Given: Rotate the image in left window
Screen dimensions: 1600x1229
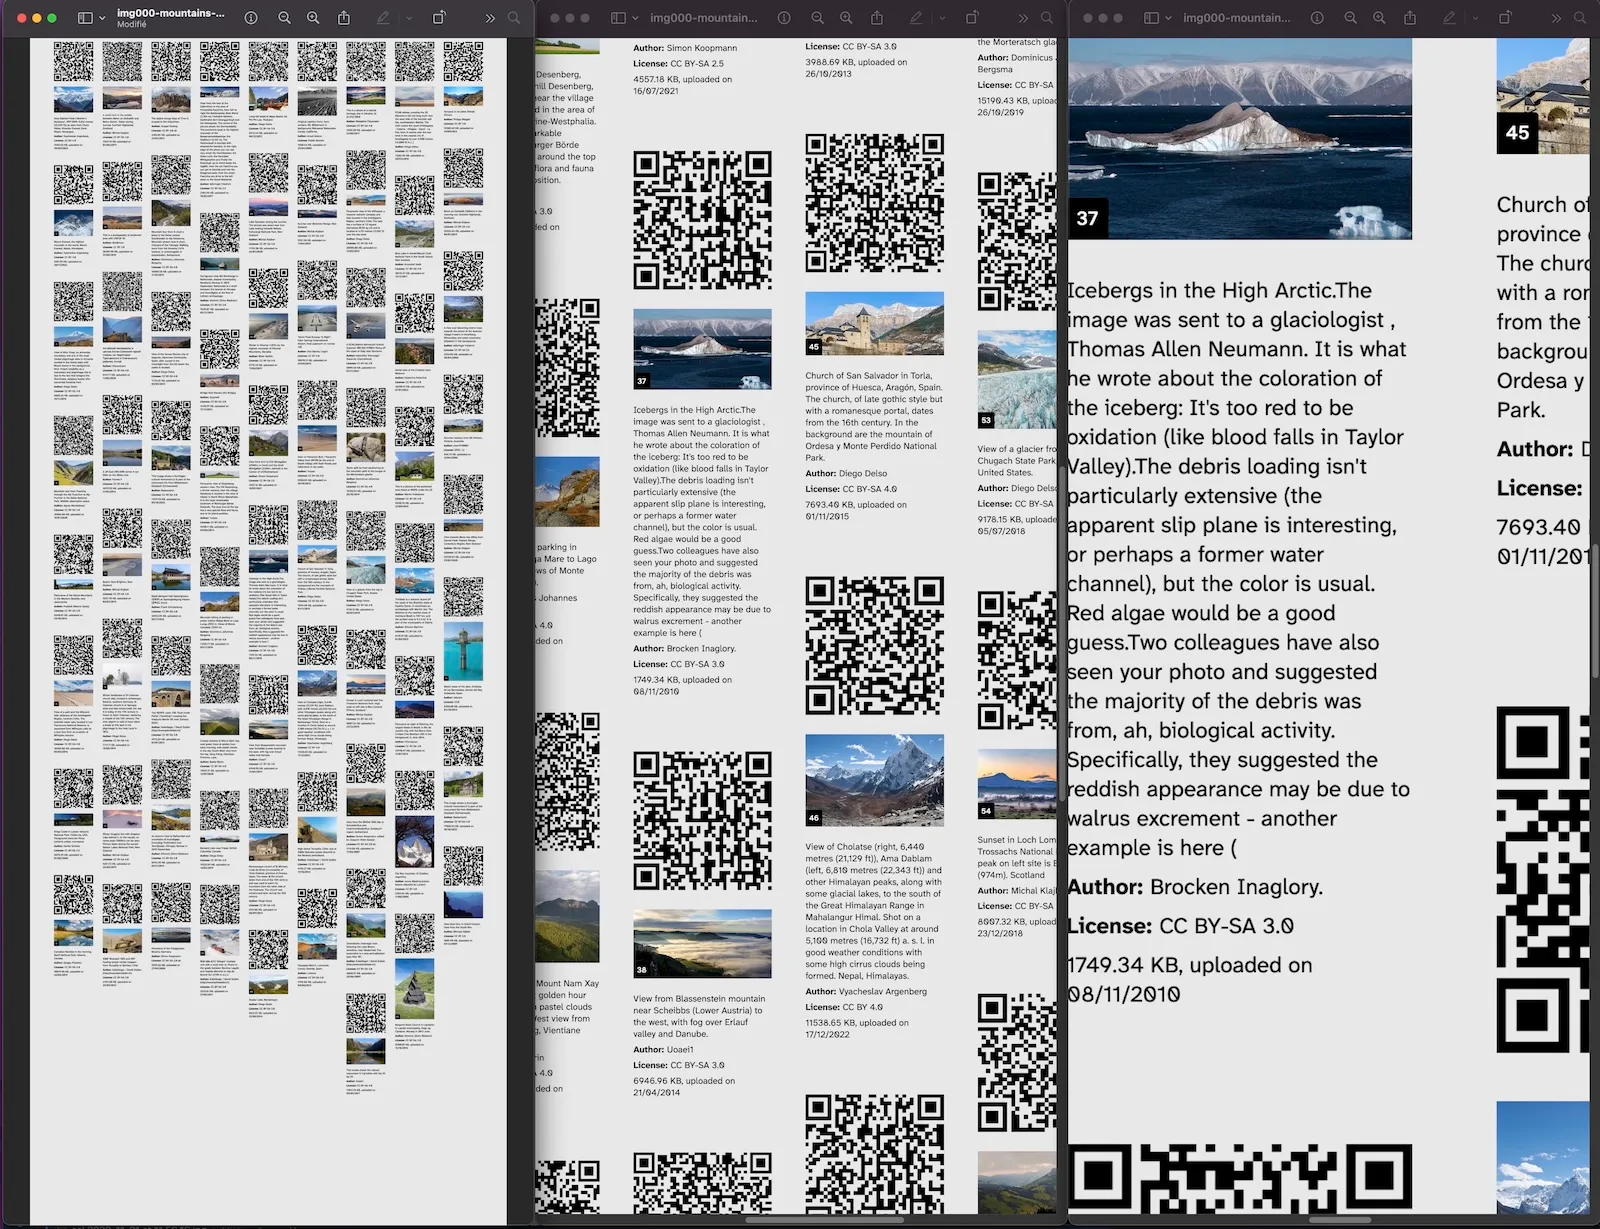Looking at the screenshot, I should 439,18.
